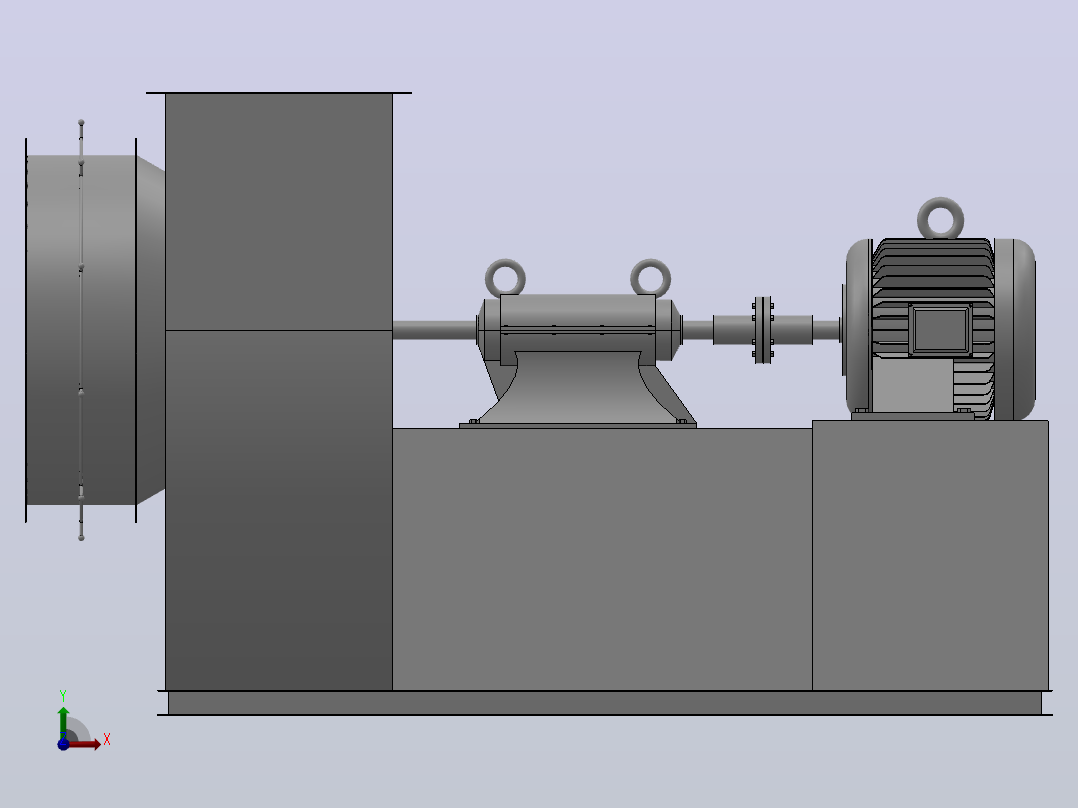Select the motor foot mounting plate
The height and width of the screenshot is (808, 1078).
coord(912,415)
